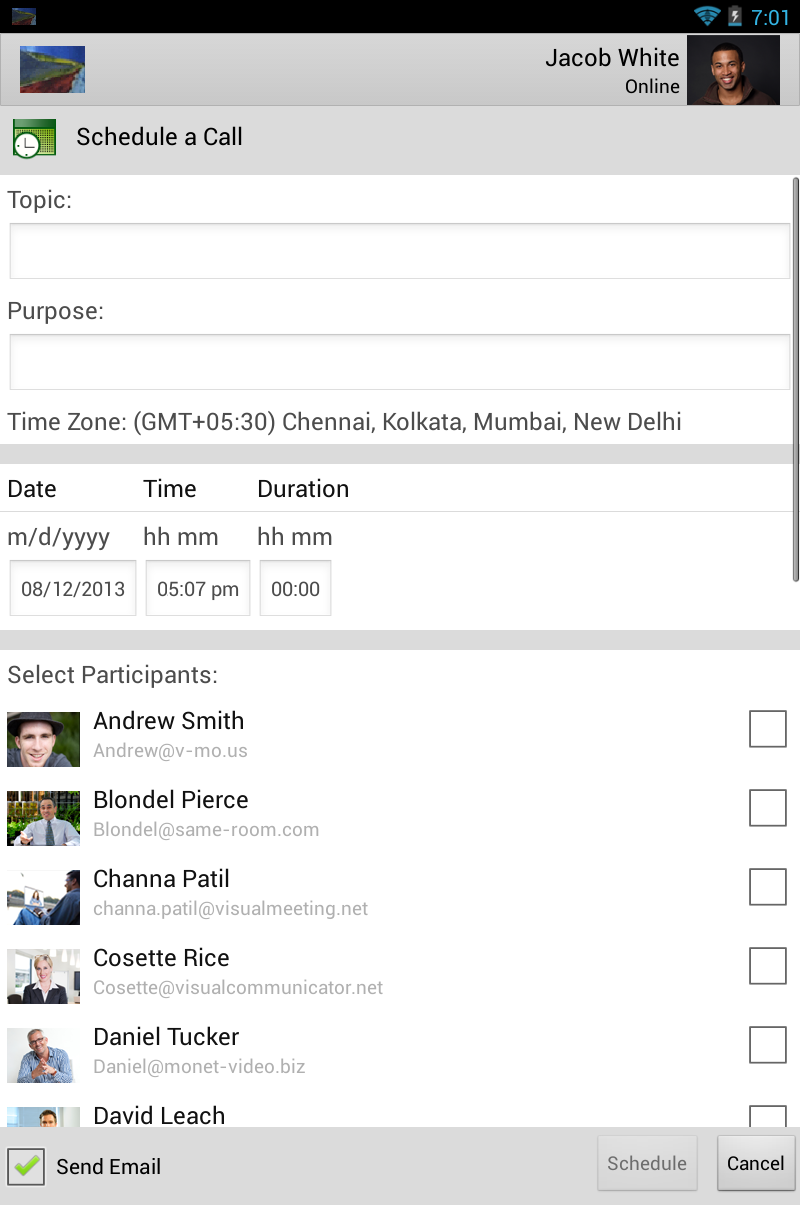The height and width of the screenshot is (1205, 800).
Task: Tap the notification thumbnail in status bar
Action: click(24, 16)
